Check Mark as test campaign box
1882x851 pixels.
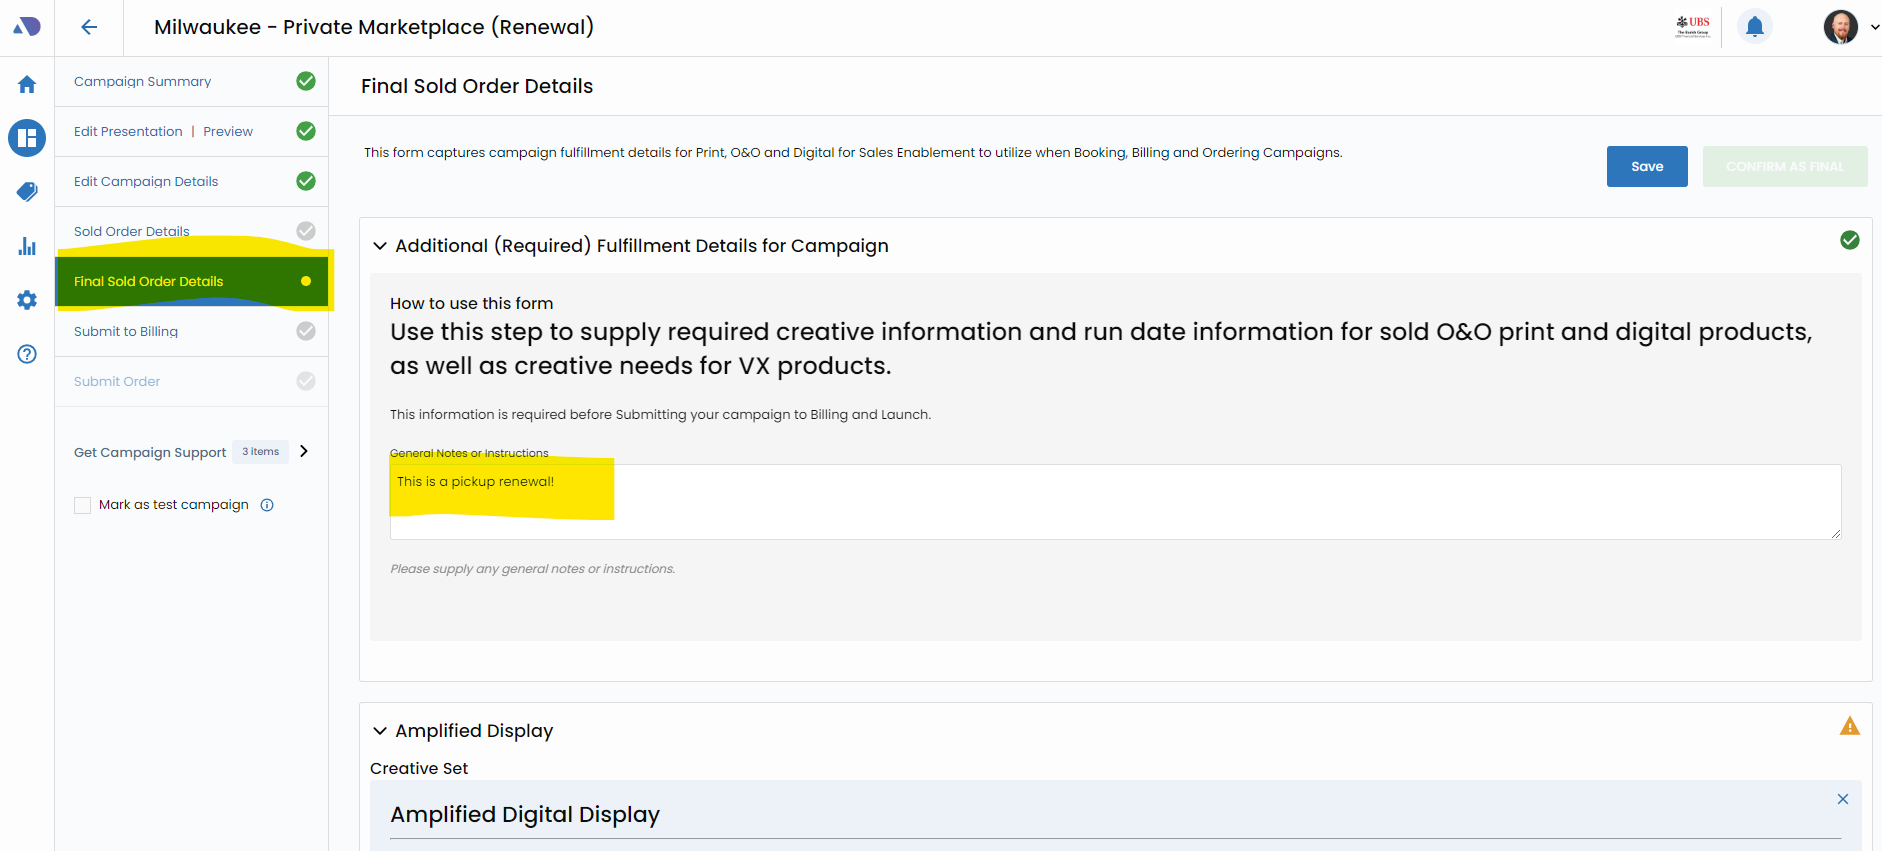tap(83, 506)
